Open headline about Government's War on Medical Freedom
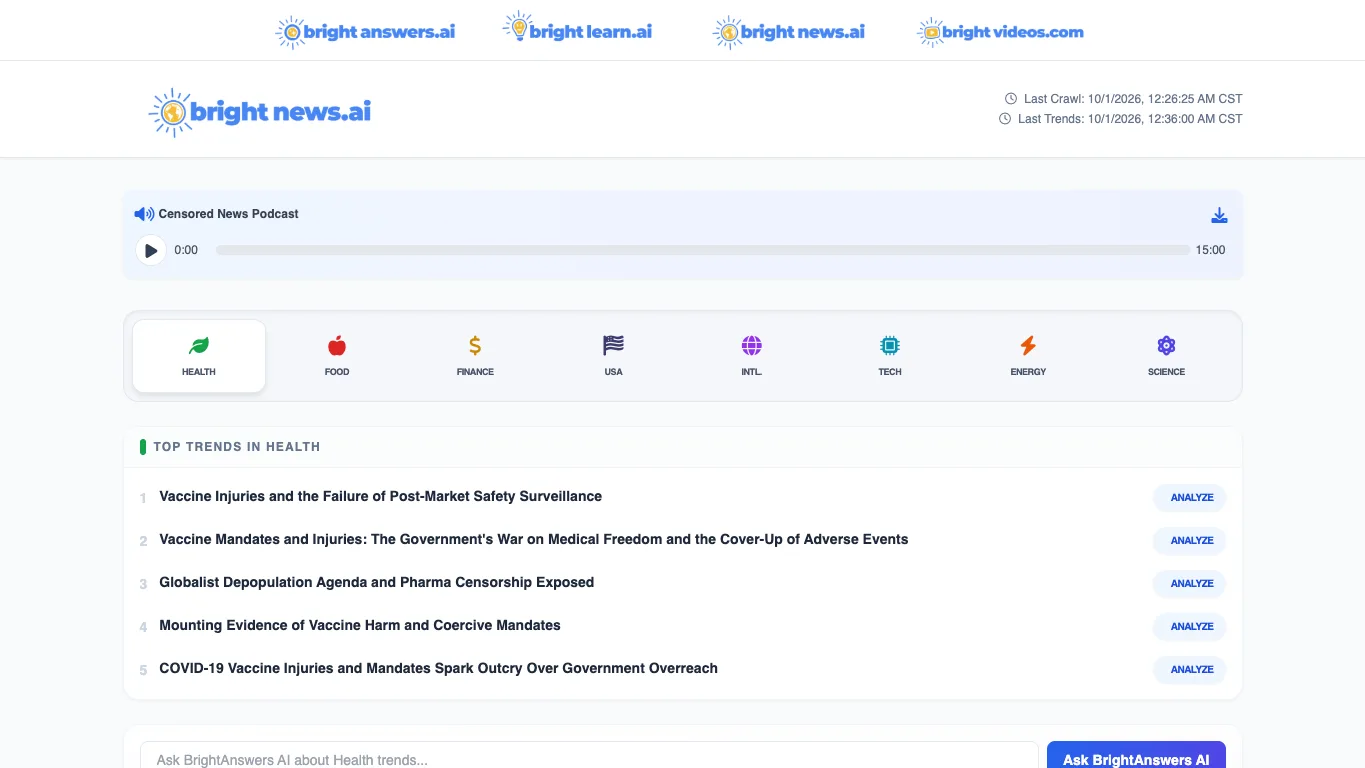The image size is (1365, 768). (x=534, y=539)
